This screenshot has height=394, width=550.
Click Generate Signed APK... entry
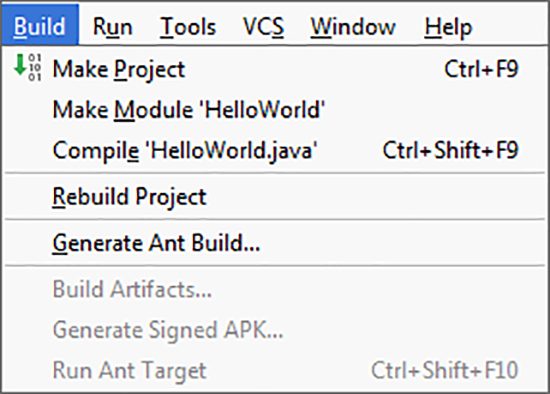pos(275,330)
